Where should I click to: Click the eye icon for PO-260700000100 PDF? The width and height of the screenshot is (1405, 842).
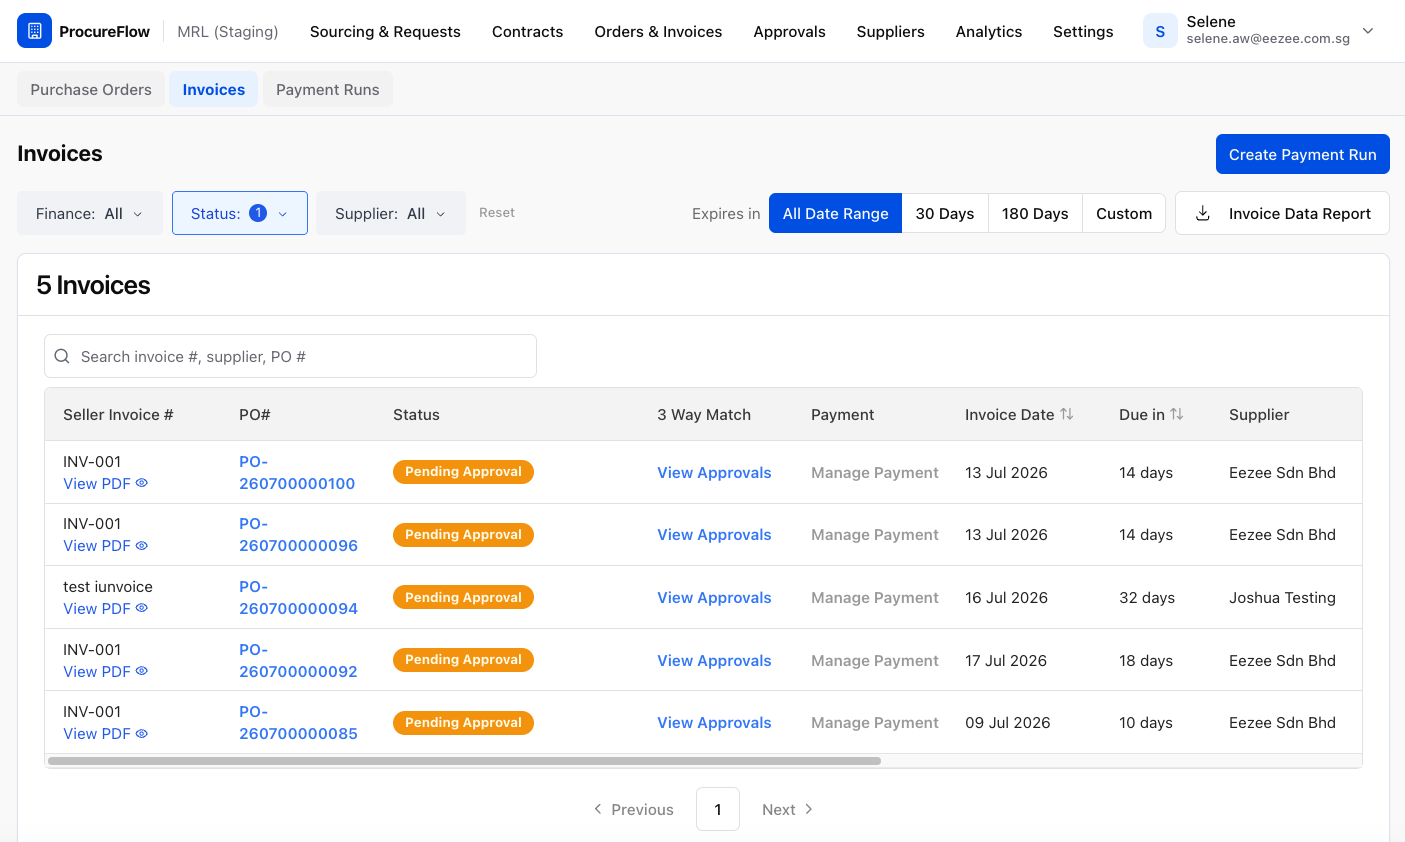point(142,483)
